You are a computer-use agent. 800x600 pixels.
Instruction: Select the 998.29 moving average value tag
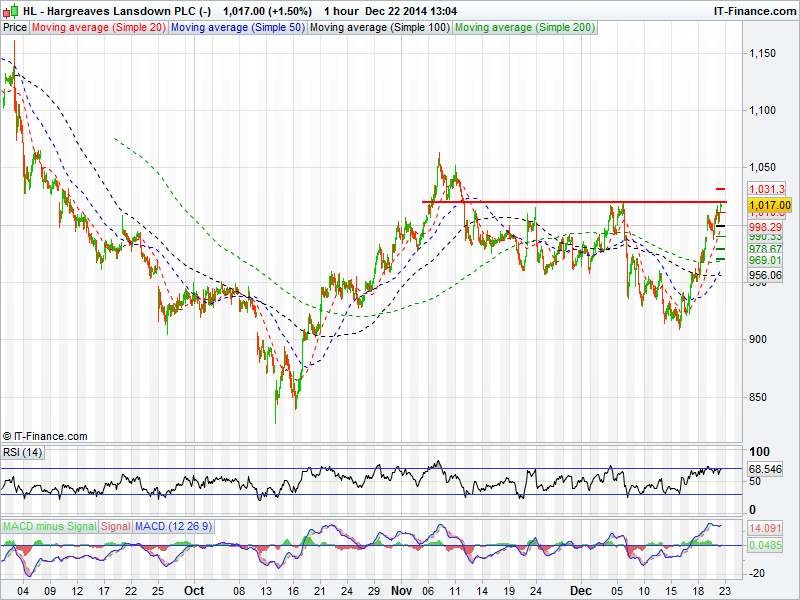(767, 227)
